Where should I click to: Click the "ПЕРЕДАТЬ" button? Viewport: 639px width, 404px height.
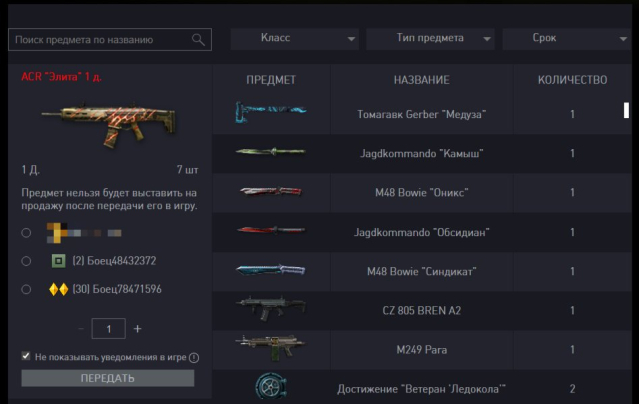(x=108, y=378)
